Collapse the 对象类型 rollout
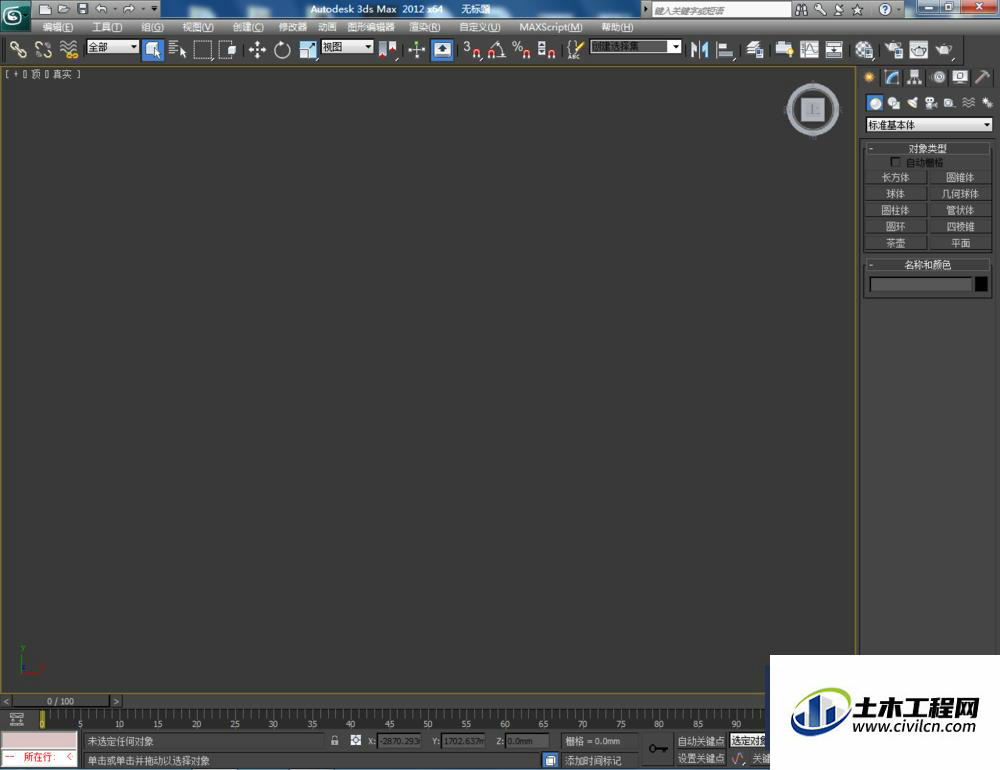The height and width of the screenshot is (770, 1000). (x=928, y=148)
